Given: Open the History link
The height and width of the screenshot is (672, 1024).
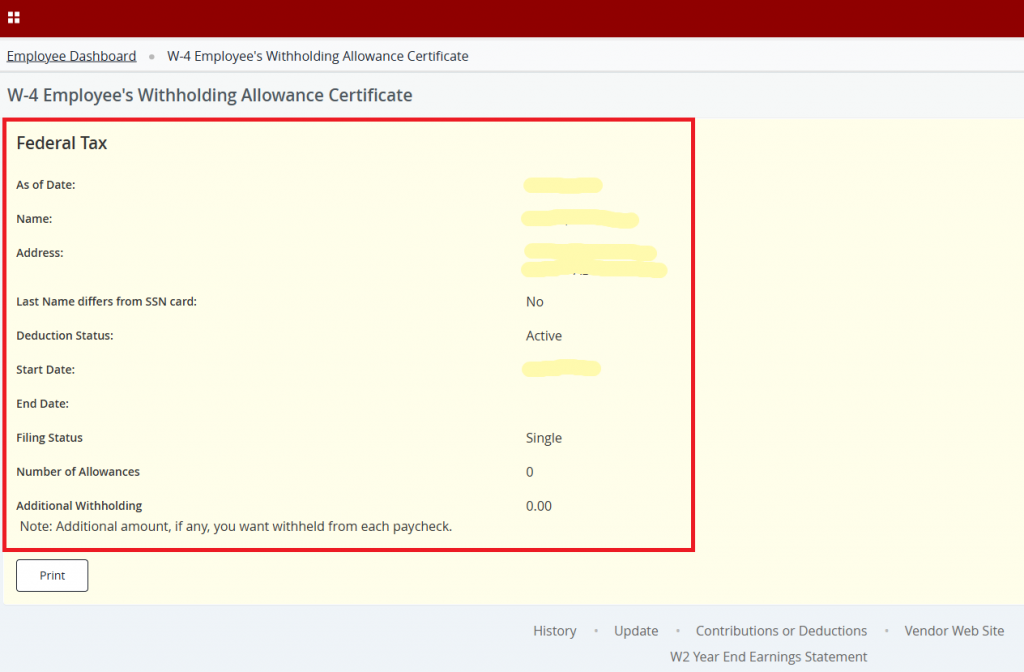Looking at the screenshot, I should (x=554, y=631).
